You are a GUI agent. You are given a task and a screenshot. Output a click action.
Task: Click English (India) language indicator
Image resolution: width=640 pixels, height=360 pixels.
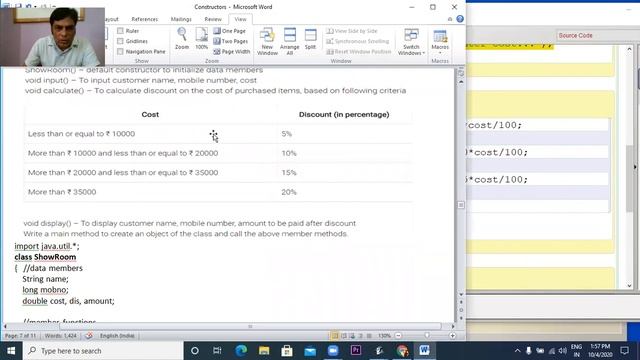point(117,336)
